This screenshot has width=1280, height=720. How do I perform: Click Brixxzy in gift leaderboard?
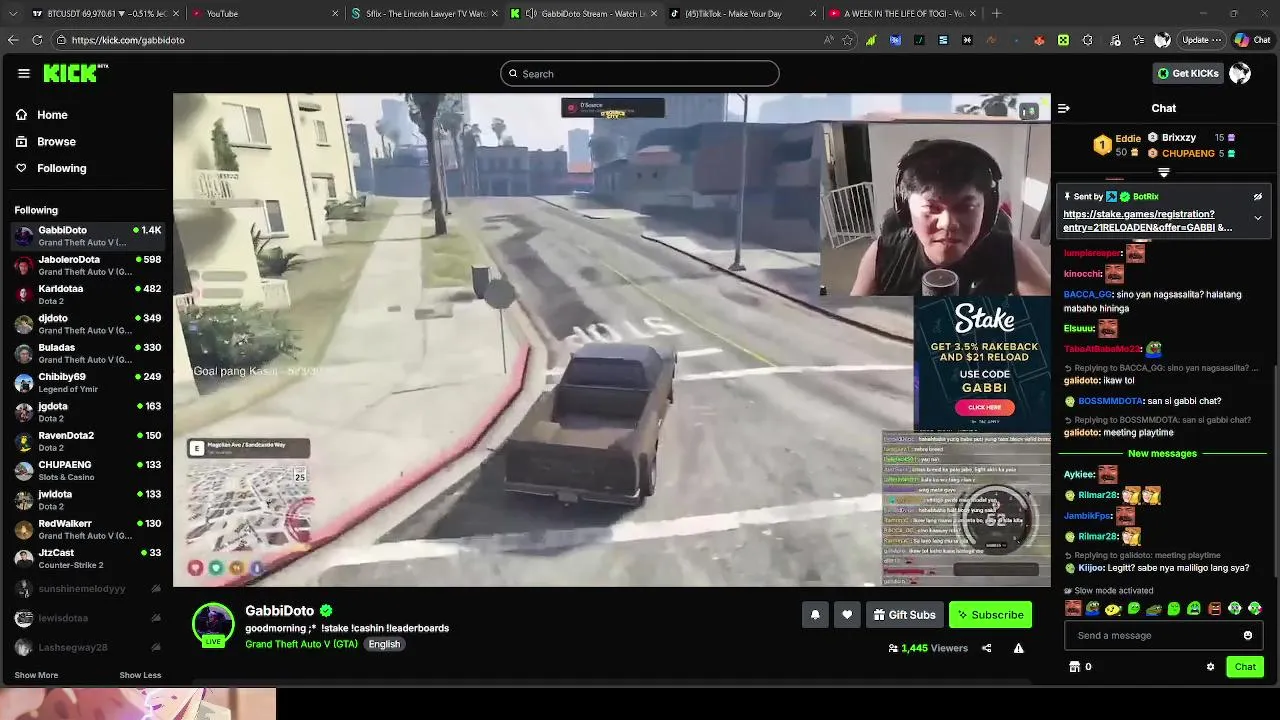pyautogui.click(x=1179, y=138)
